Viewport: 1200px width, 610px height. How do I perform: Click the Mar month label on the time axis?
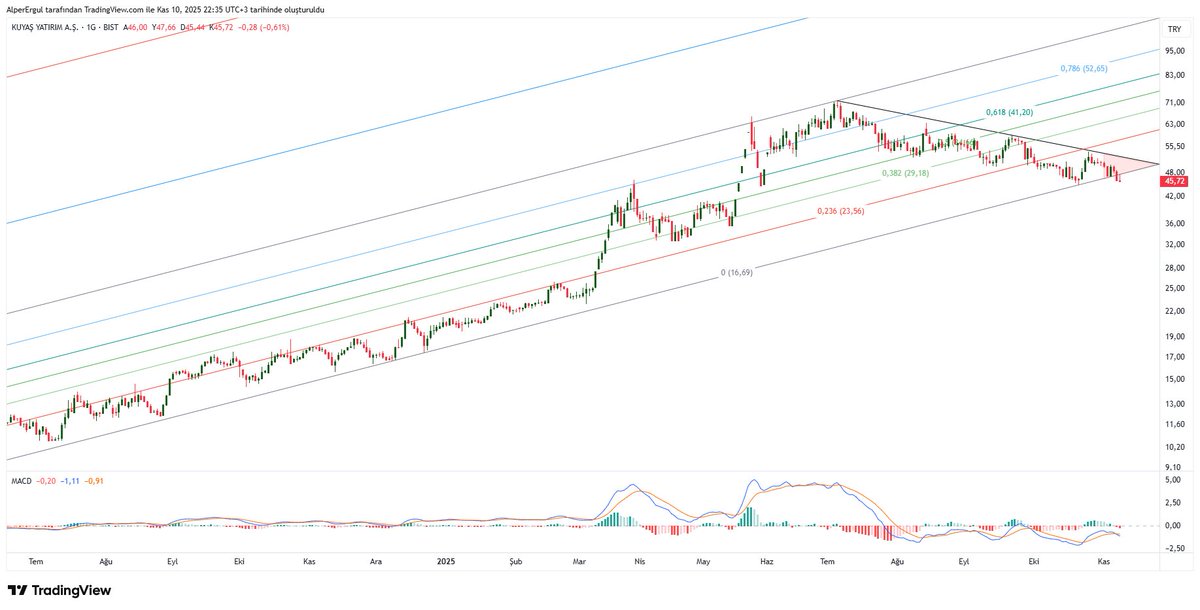point(580,563)
